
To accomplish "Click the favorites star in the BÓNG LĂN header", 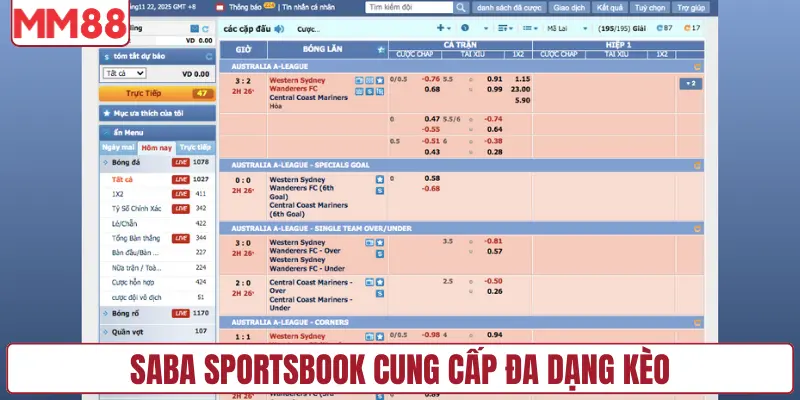I will point(381,50).
